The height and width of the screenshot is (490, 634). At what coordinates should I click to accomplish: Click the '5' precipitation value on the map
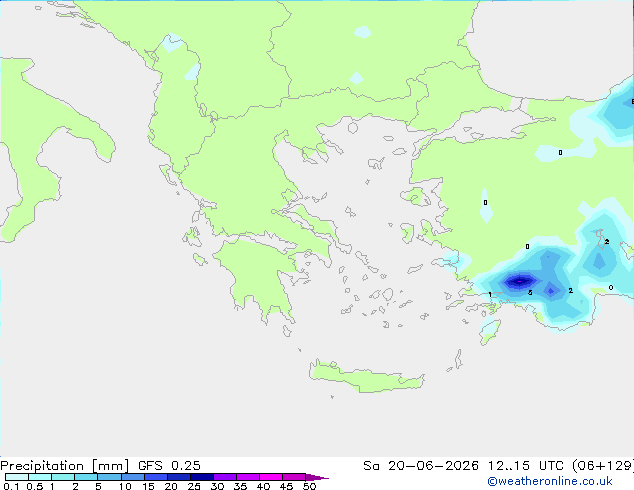530,292
